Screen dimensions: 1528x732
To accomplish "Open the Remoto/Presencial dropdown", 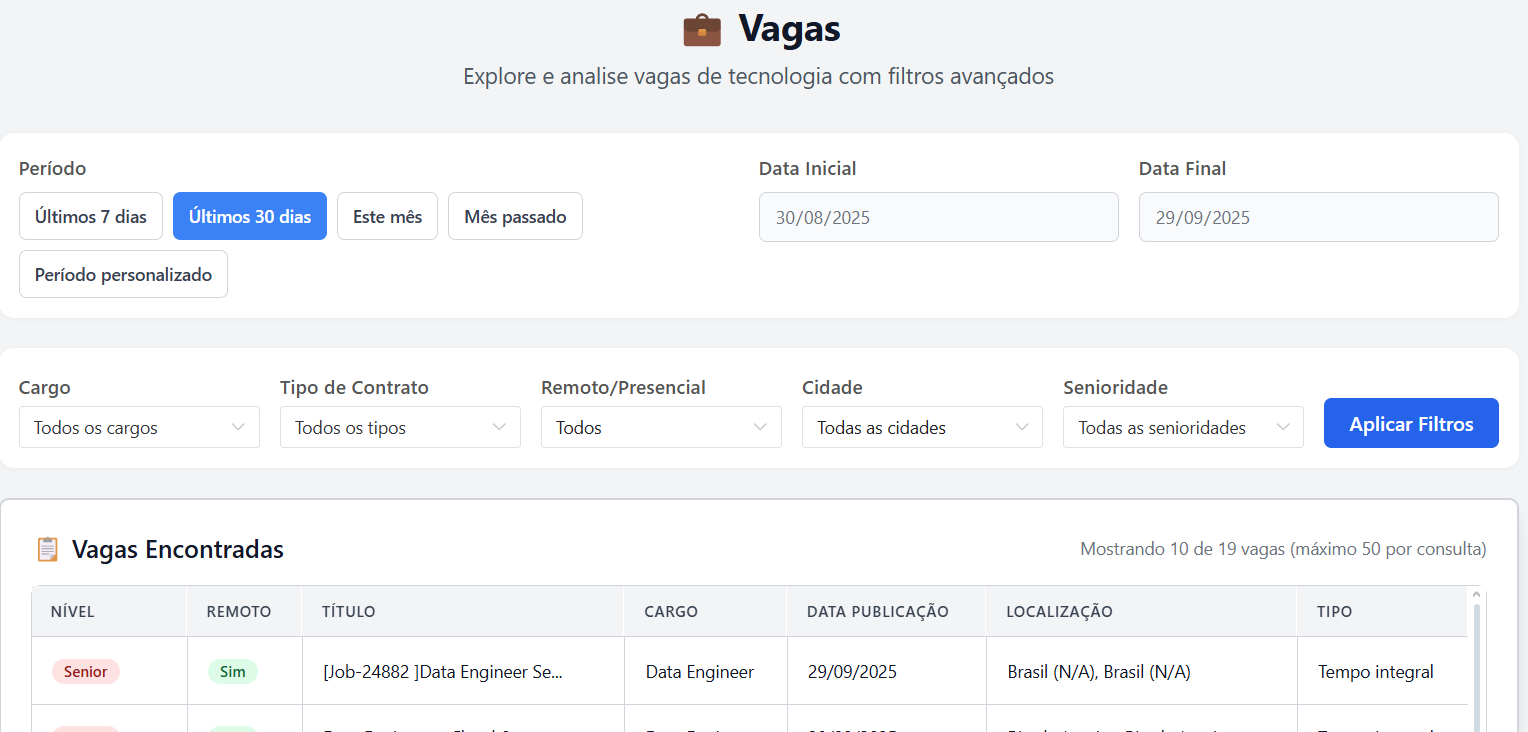I will pyautogui.click(x=661, y=427).
